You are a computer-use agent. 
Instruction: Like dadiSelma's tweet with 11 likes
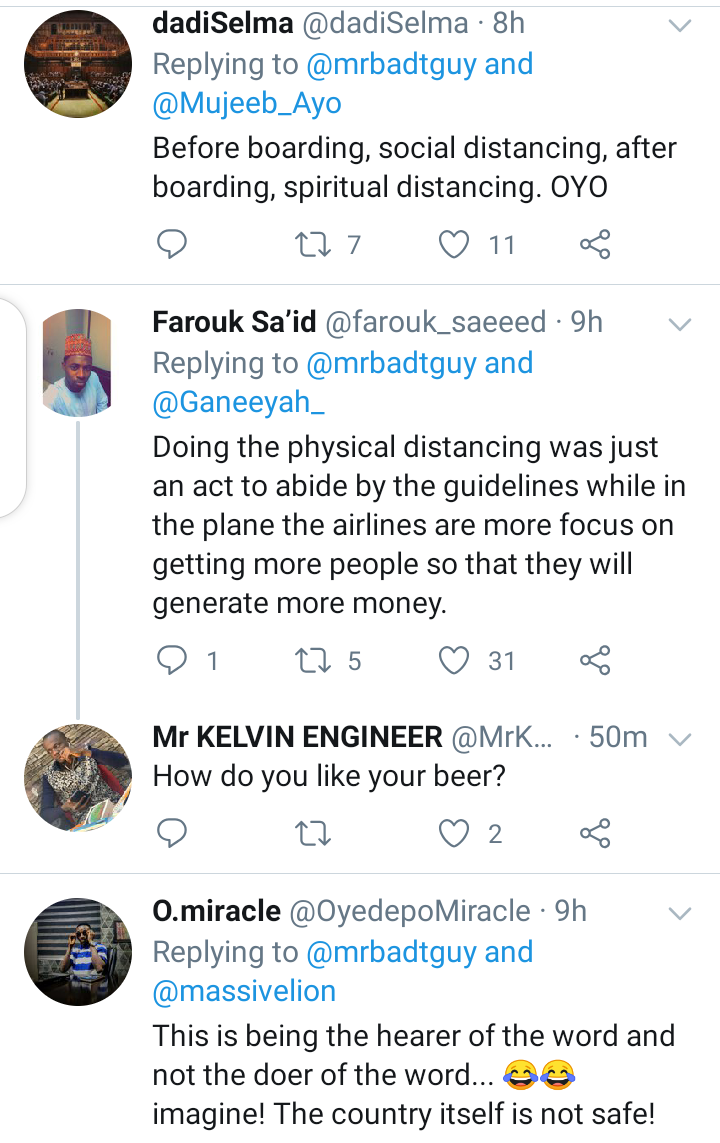point(455,244)
